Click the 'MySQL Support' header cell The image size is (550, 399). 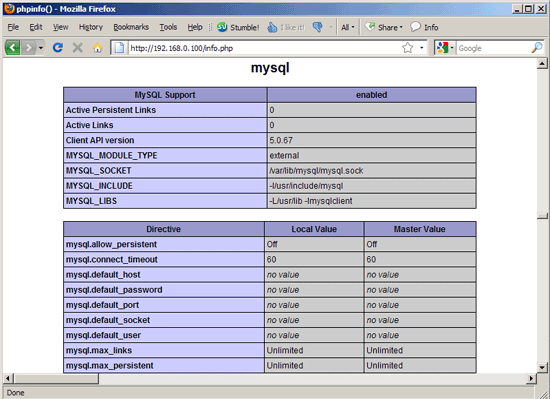(165, 95)
